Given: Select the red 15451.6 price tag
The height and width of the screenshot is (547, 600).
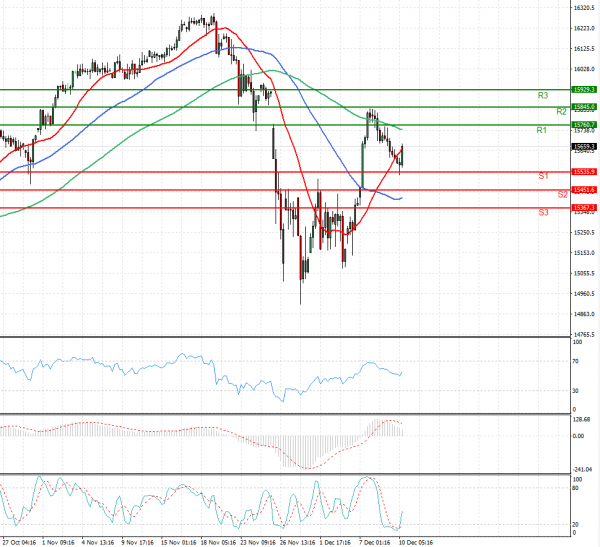Looking at the screenshot, I should click(x=584, y=190).
